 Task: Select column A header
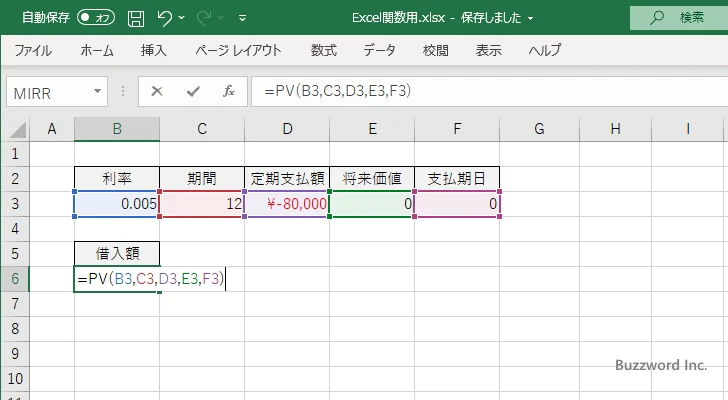point(52,129)
